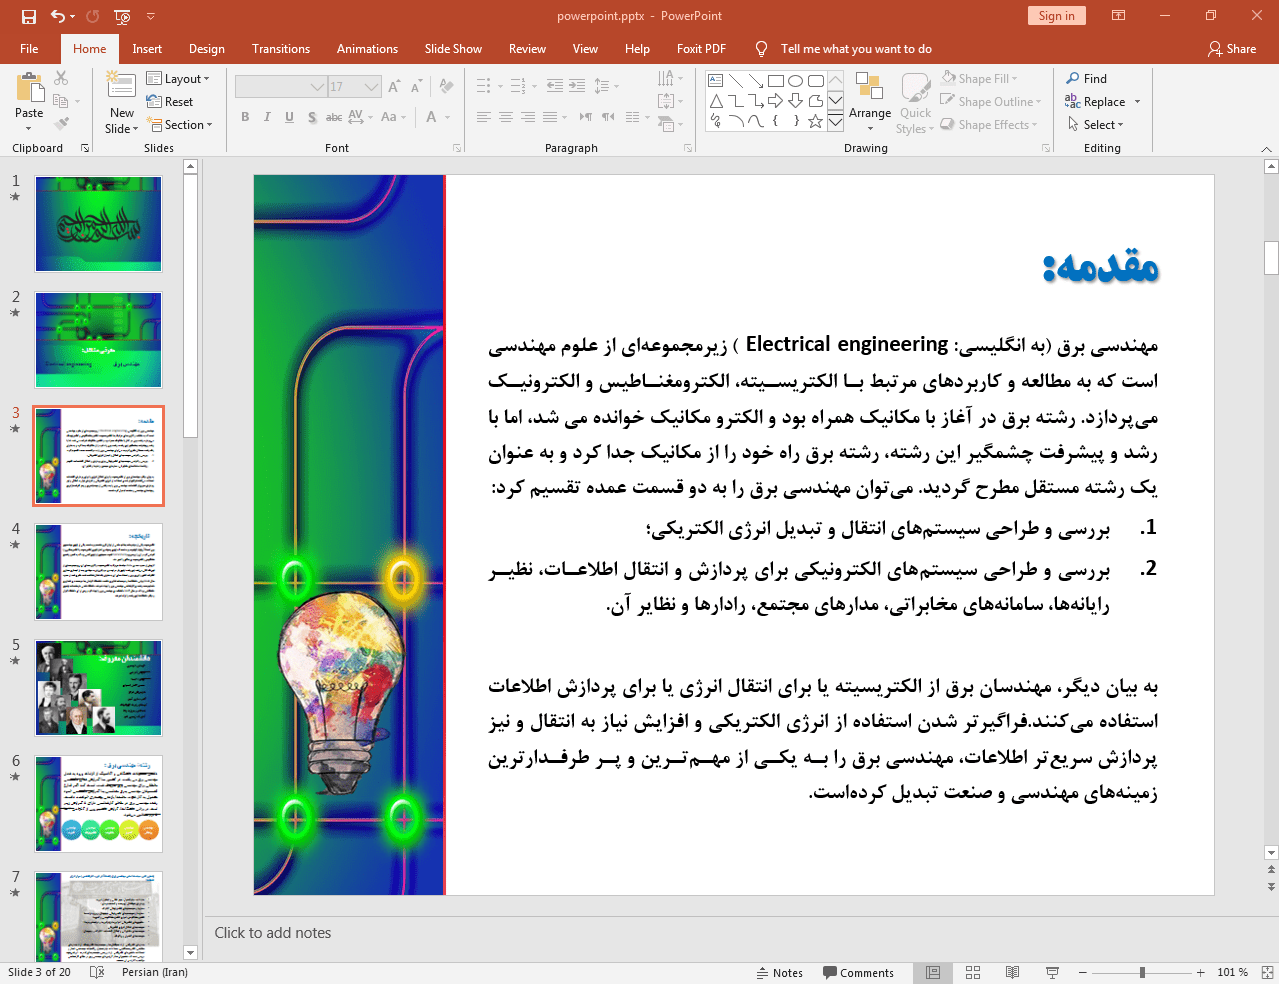Toggle Italic formatting
The width and height of the screenshot is (1279, 984).
click(x=267, y=117)
